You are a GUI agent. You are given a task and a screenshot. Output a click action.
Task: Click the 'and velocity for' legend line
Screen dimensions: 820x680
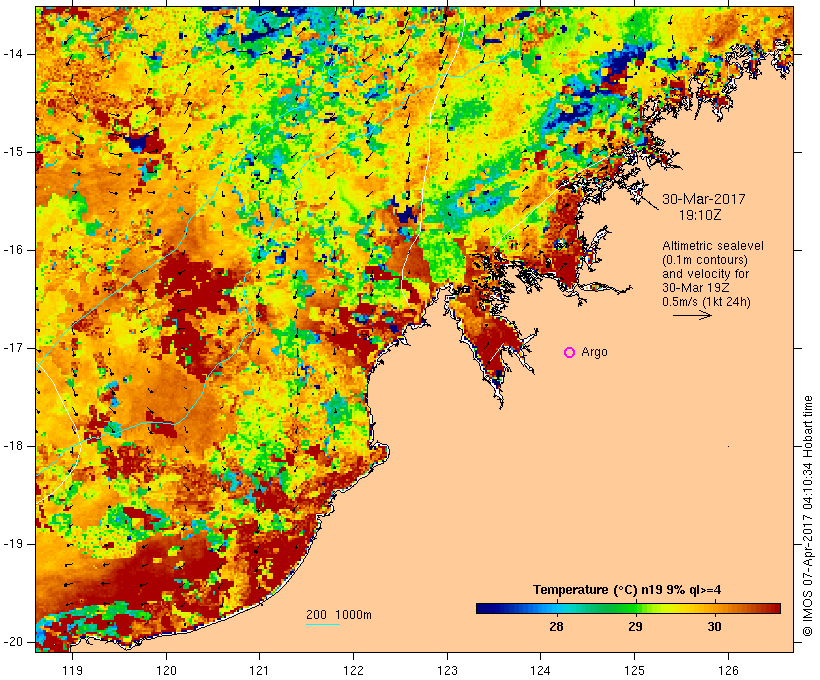(x=705, y=274)
